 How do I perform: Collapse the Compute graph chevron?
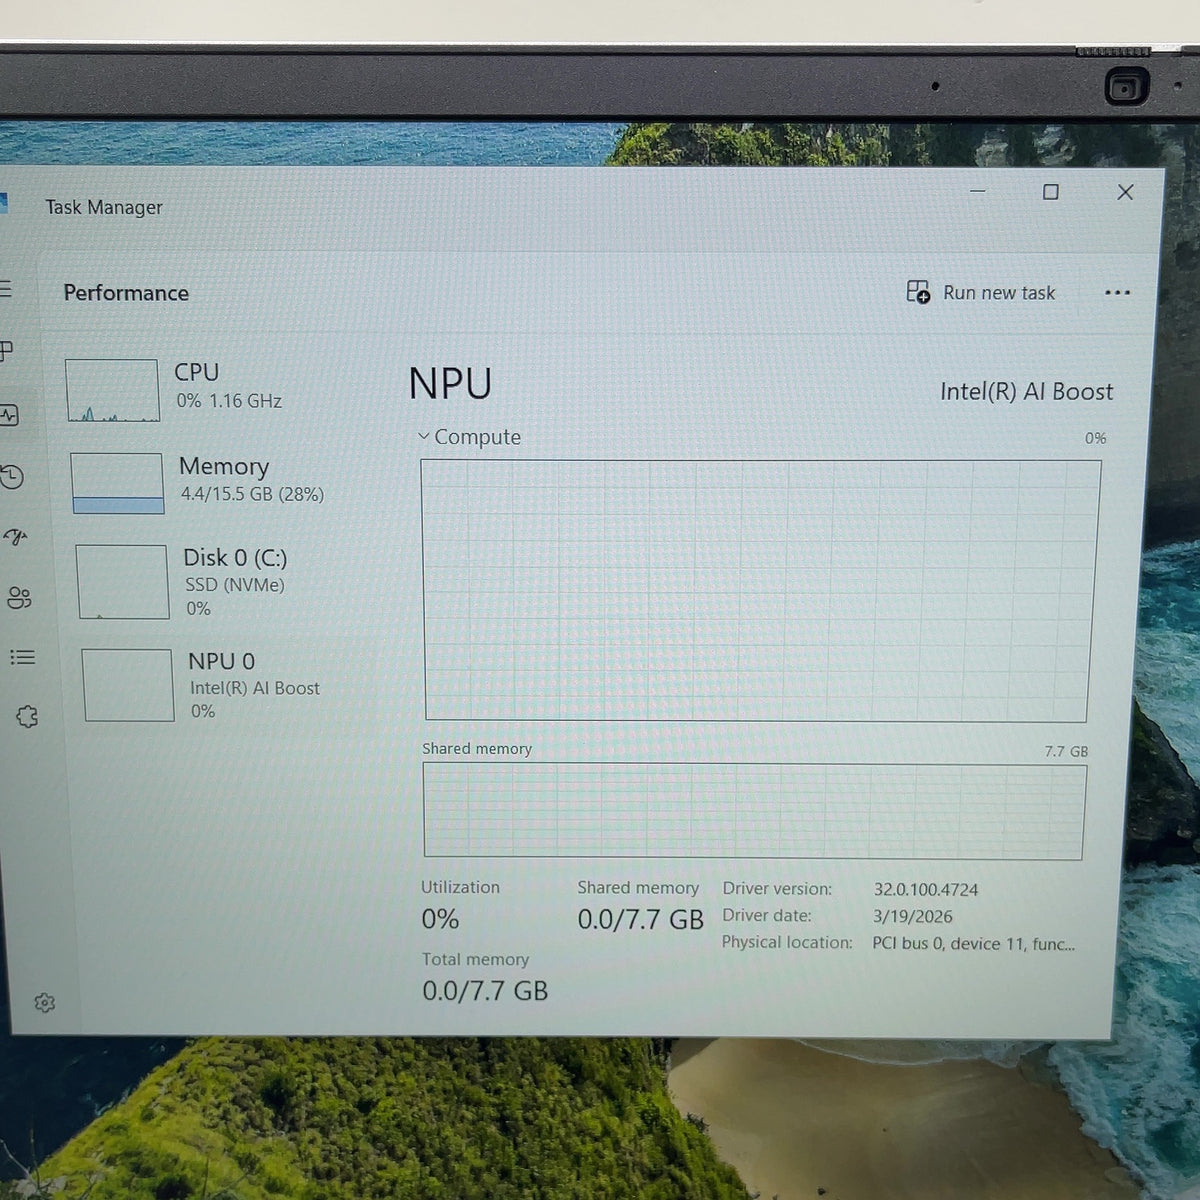pos(424,436)
